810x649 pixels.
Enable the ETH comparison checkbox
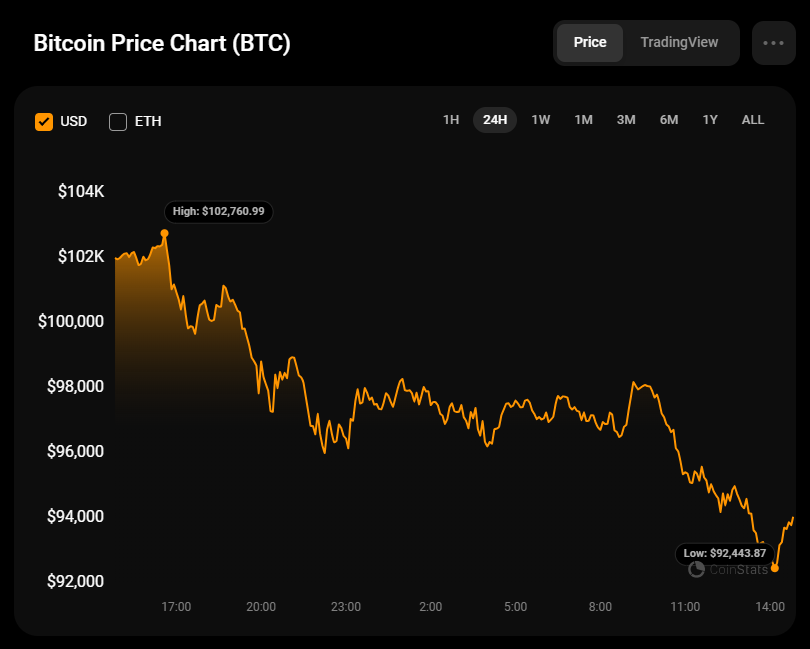click(x=118, y=122)
